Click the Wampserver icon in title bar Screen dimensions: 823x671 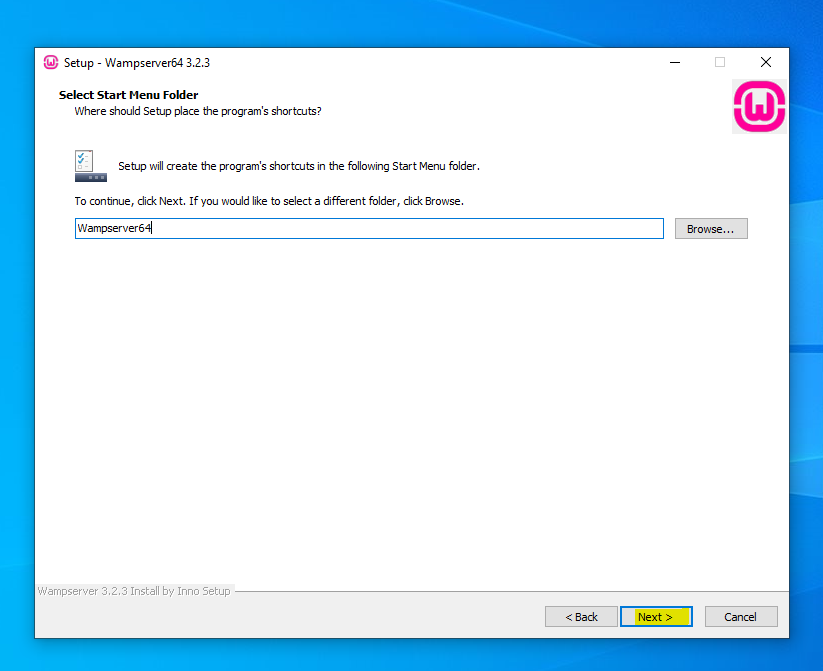click(x=51, y=62)
